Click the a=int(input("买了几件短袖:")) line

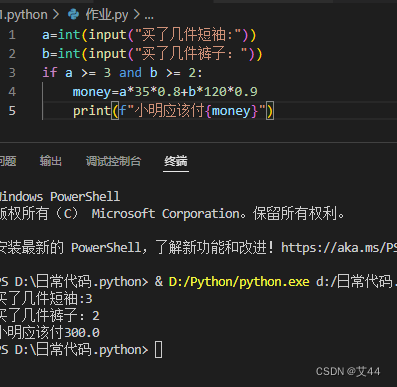[x=149, y=35]
